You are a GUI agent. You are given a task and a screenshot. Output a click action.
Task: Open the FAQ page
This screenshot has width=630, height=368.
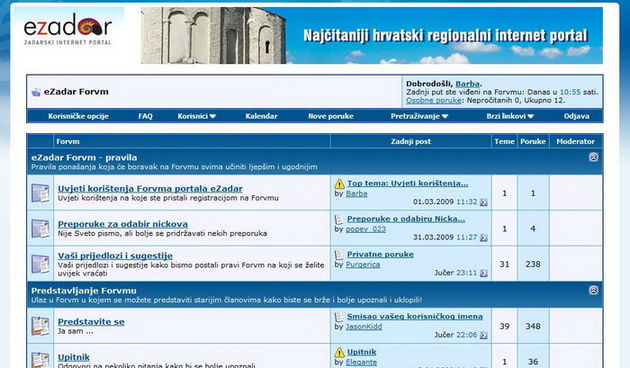pos(145,116)
